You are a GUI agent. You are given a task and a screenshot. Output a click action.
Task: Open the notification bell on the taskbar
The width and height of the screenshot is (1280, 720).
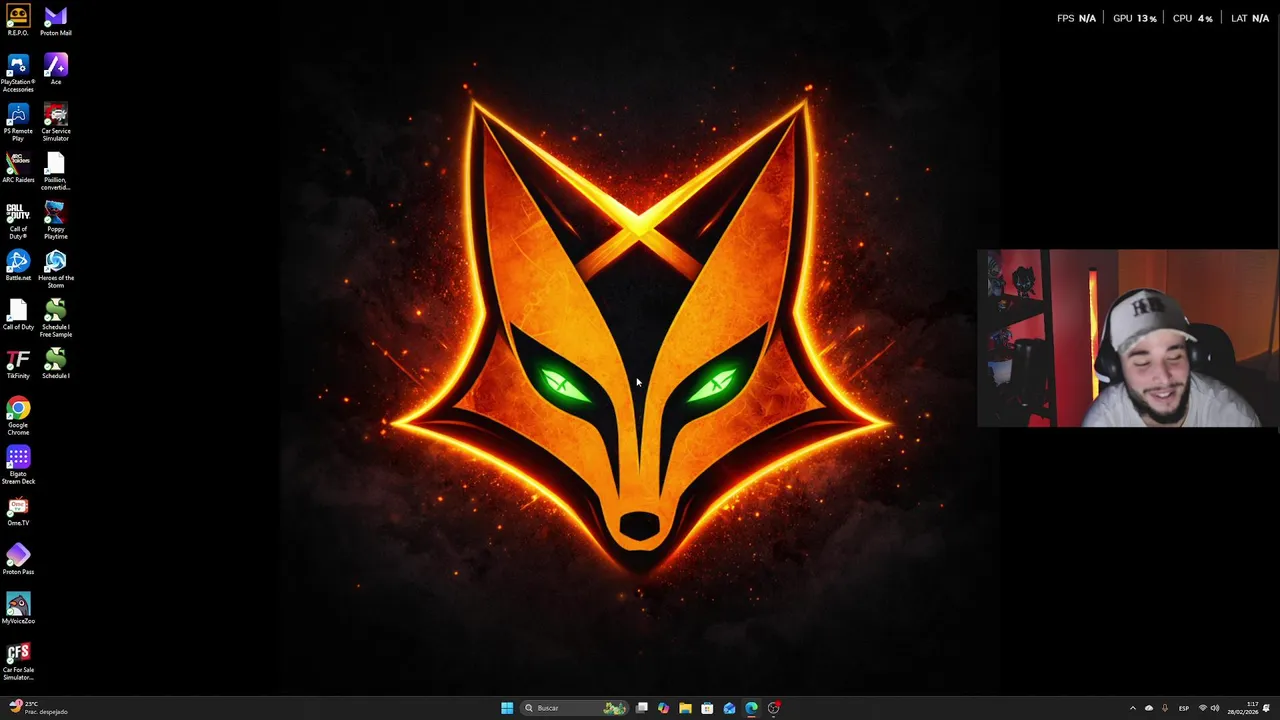(x=1267, y=708)
